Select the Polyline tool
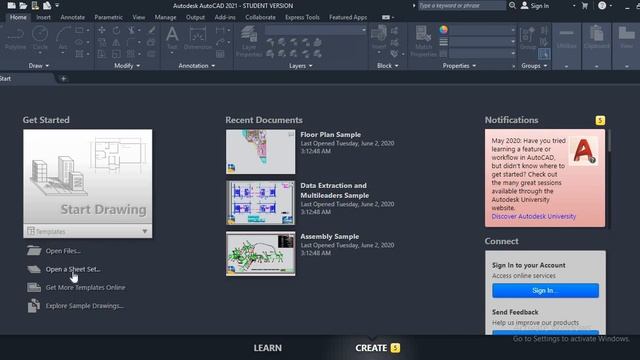The width and height of the screenshot is (640, 360). tap(16, 38)
